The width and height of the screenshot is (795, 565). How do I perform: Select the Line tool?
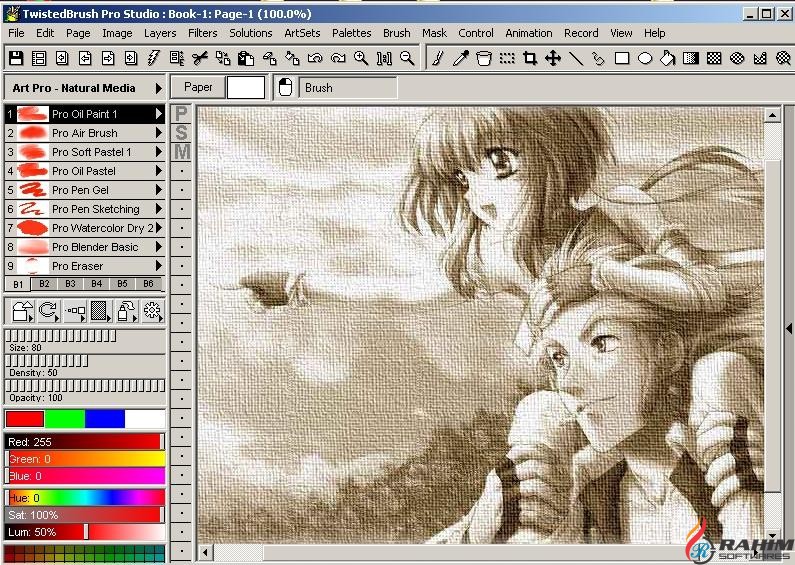tap(576, 58)
